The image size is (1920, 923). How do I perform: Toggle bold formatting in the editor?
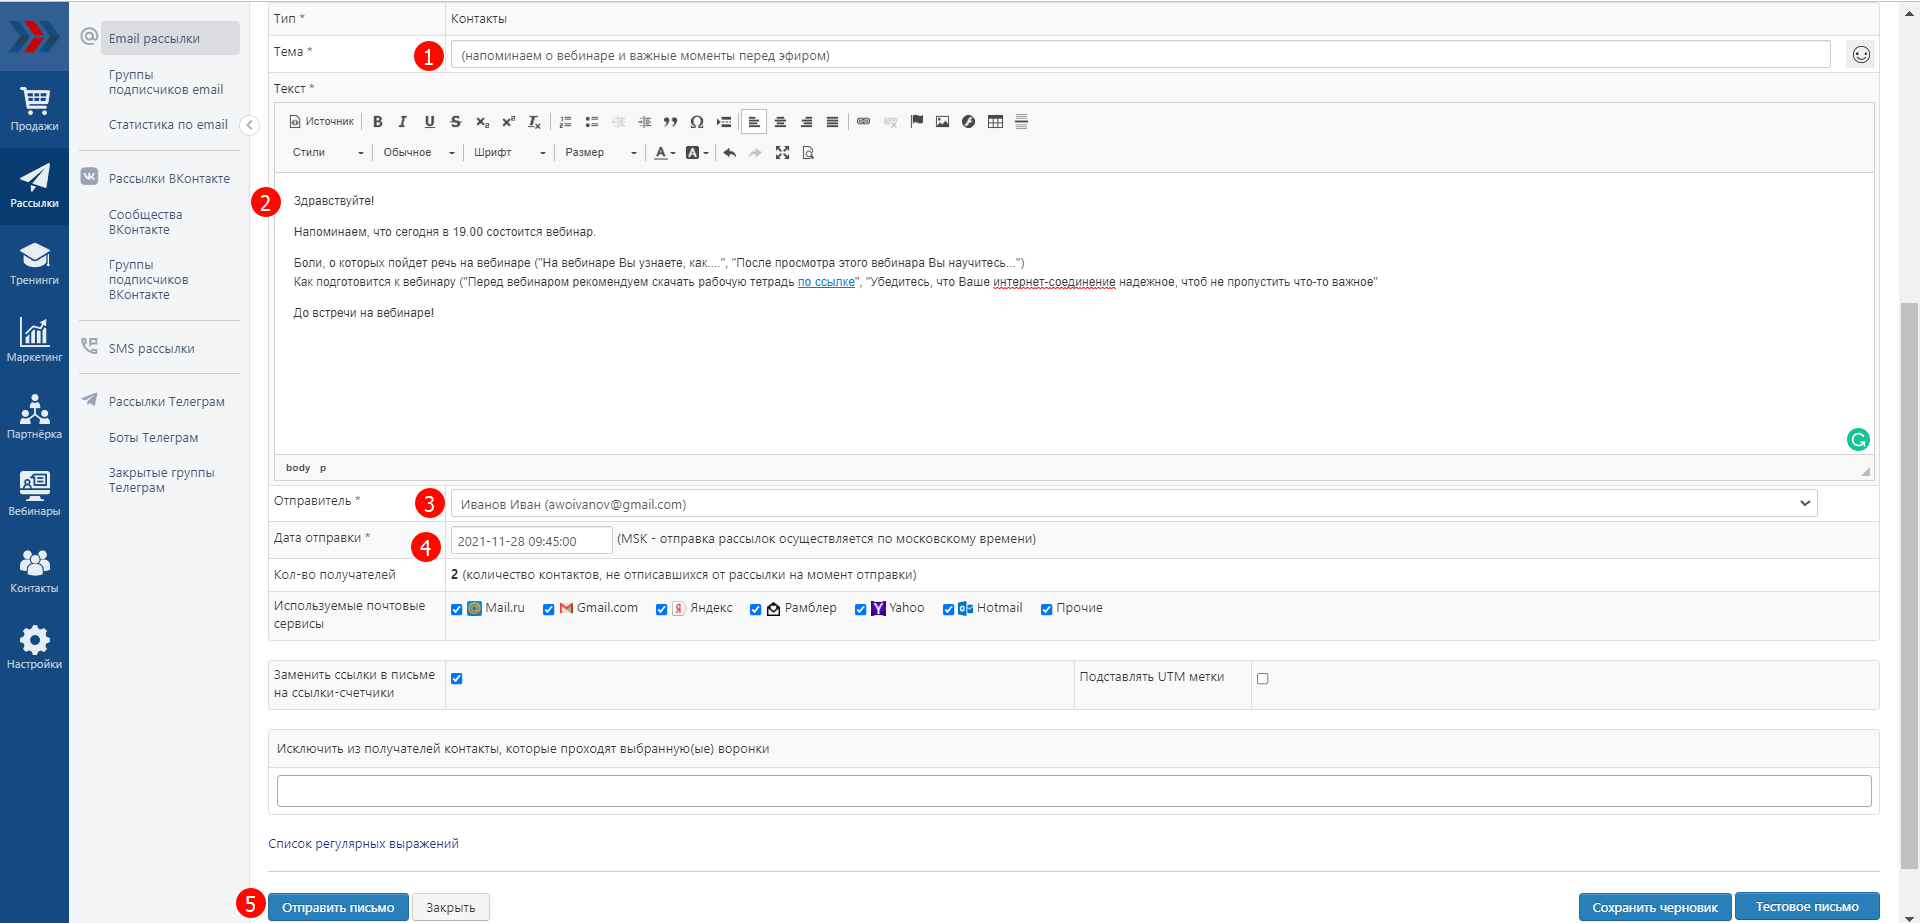(x=377, y=122)
